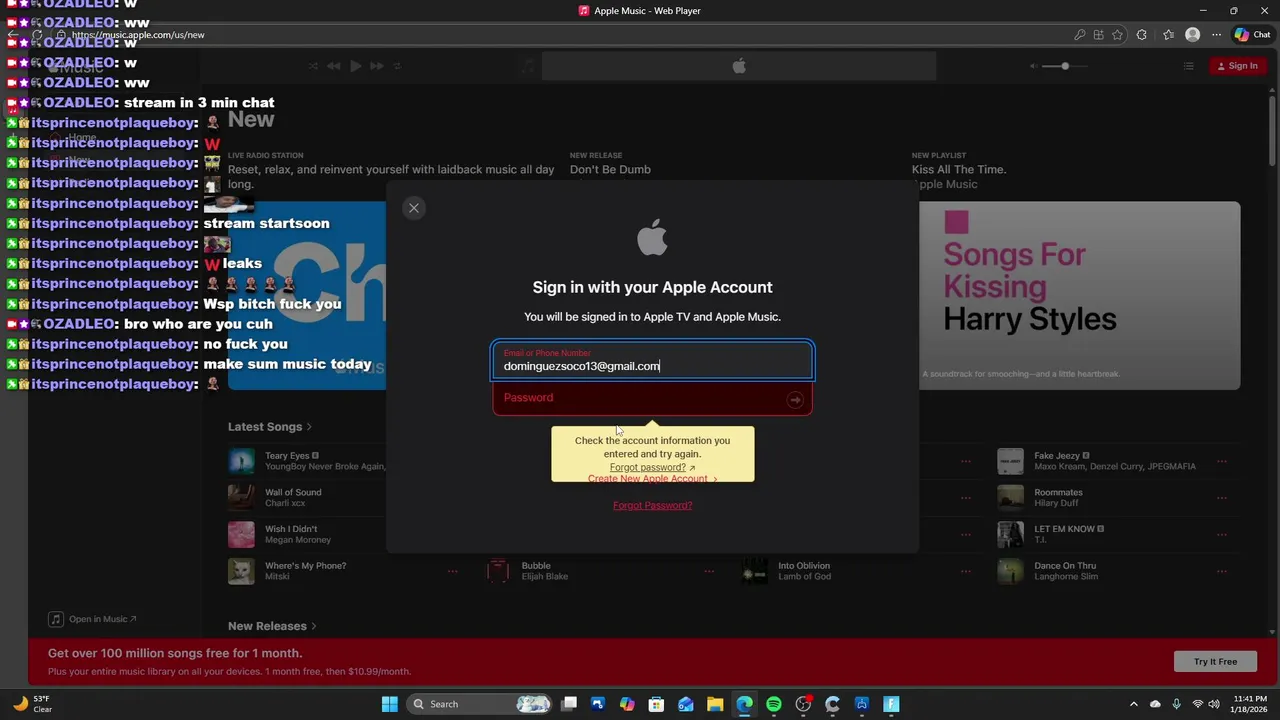Open Into Oblivion song artwork
Screen dimensions: 1280x720
coord(755,571)
